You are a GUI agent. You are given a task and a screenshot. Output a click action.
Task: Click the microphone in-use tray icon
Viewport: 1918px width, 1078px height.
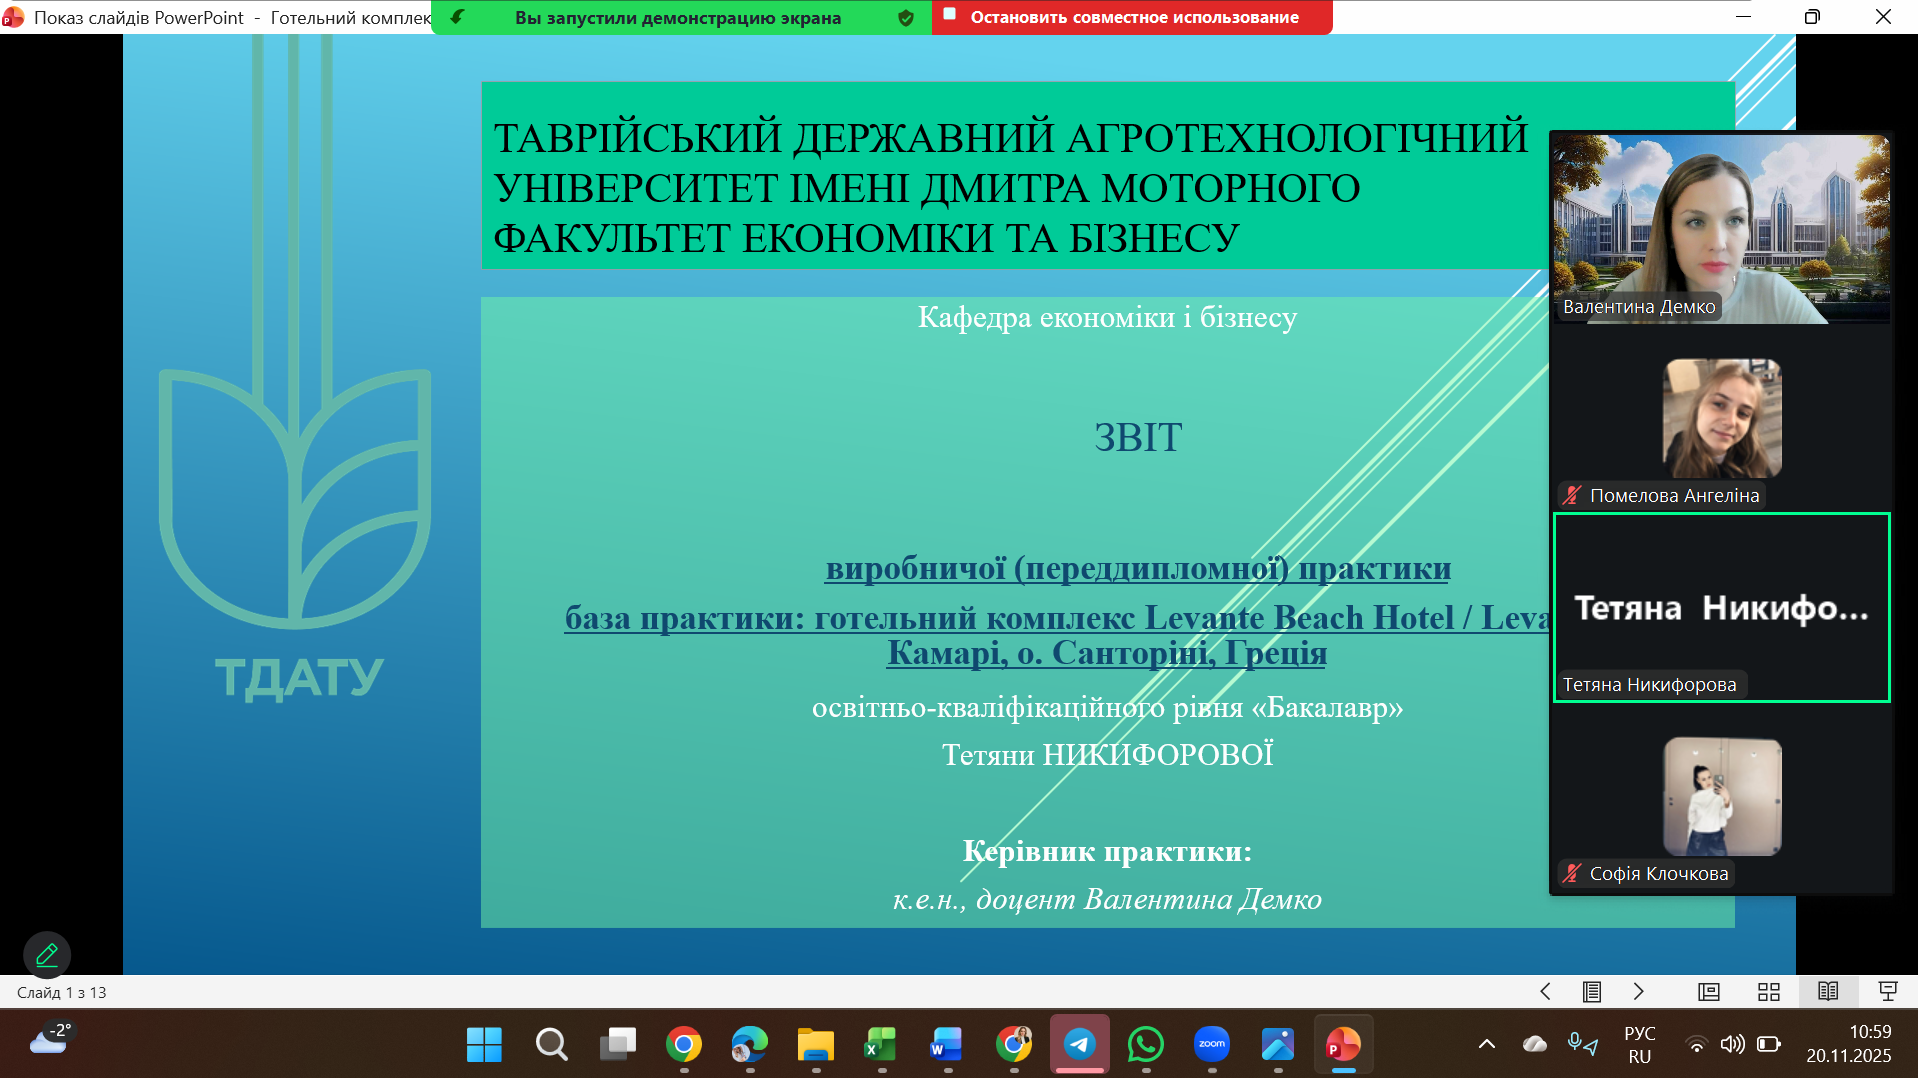[1582, 1044]
